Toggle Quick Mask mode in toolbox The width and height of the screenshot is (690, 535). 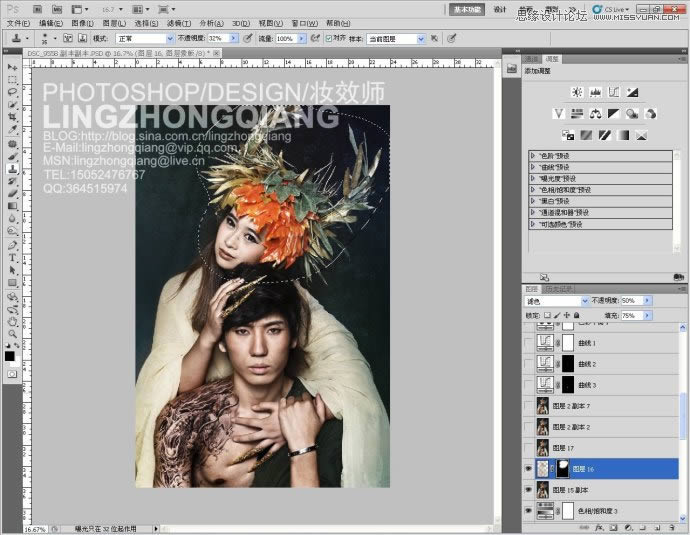(x=12, y=374)
